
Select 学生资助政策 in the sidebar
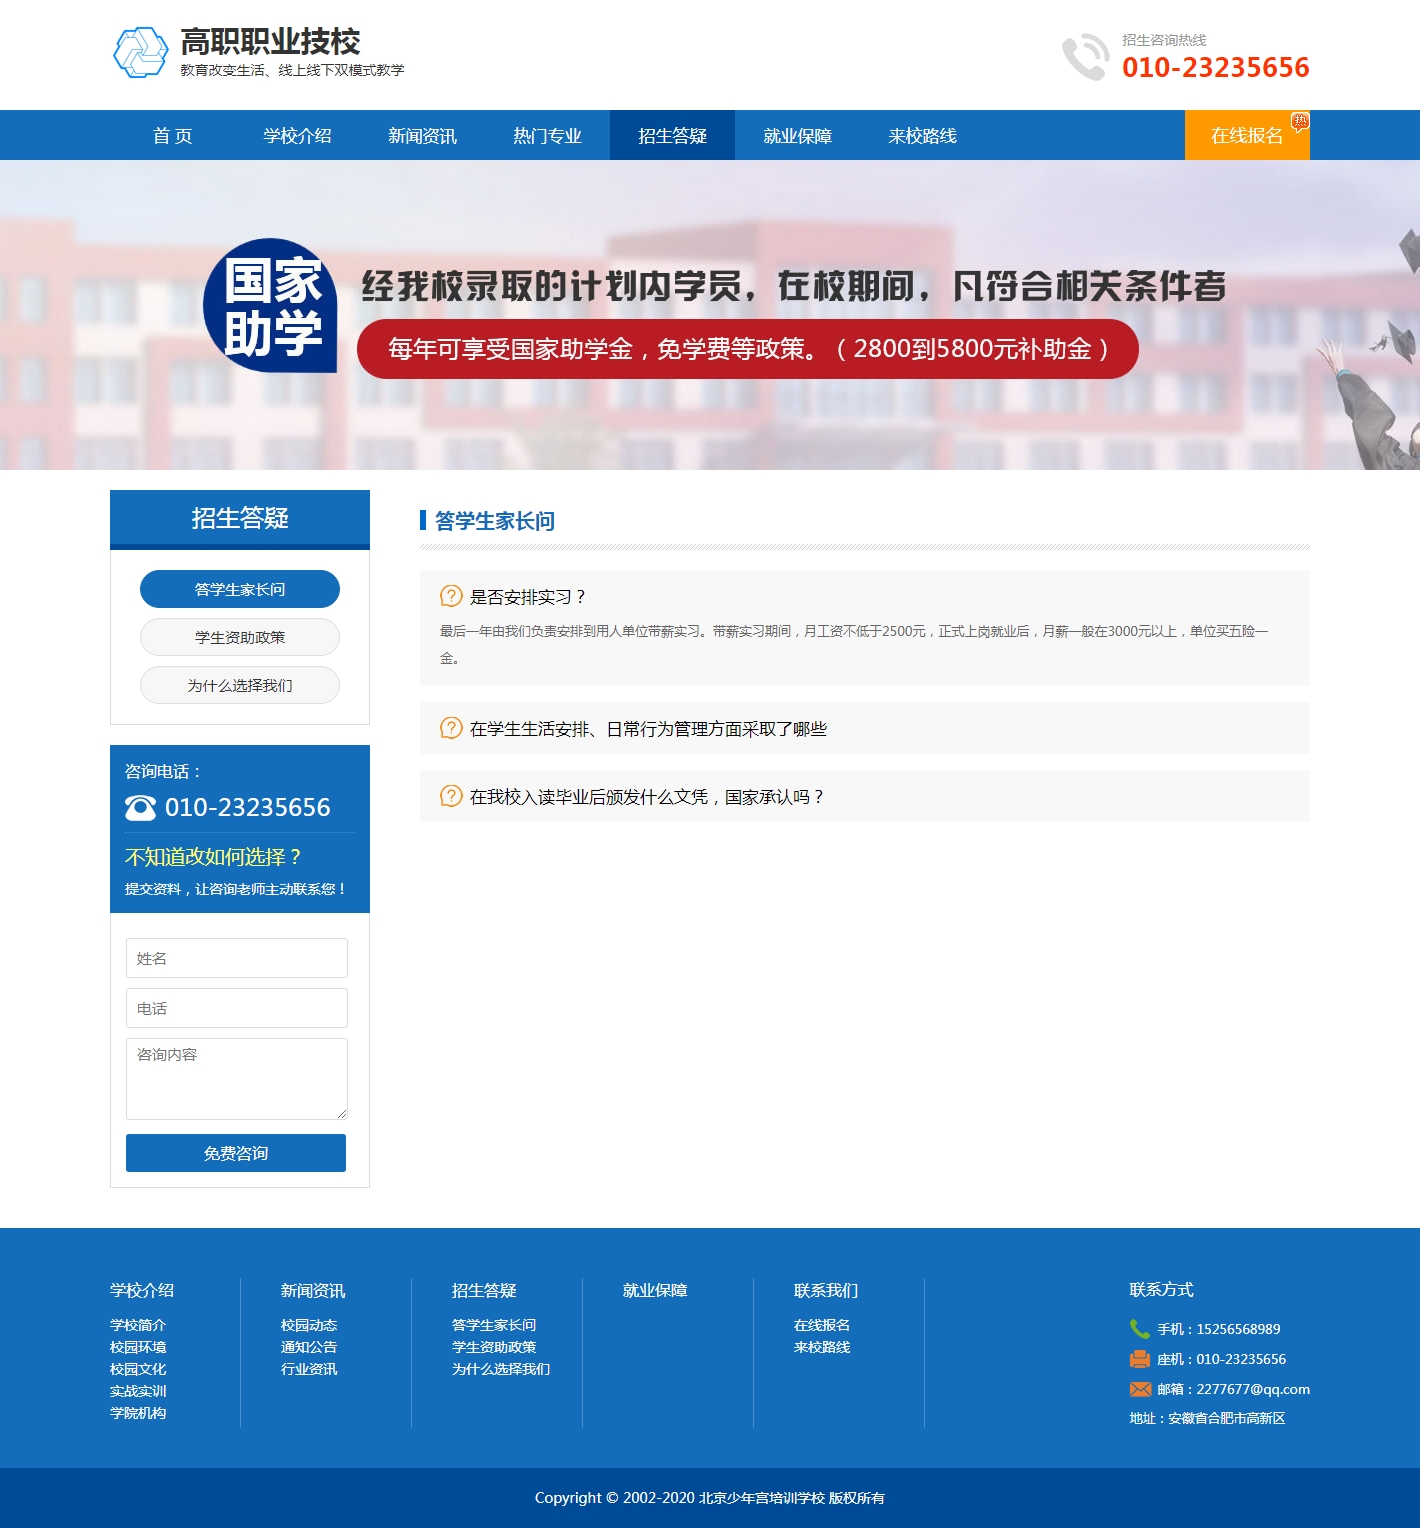[x=240, y=637]
